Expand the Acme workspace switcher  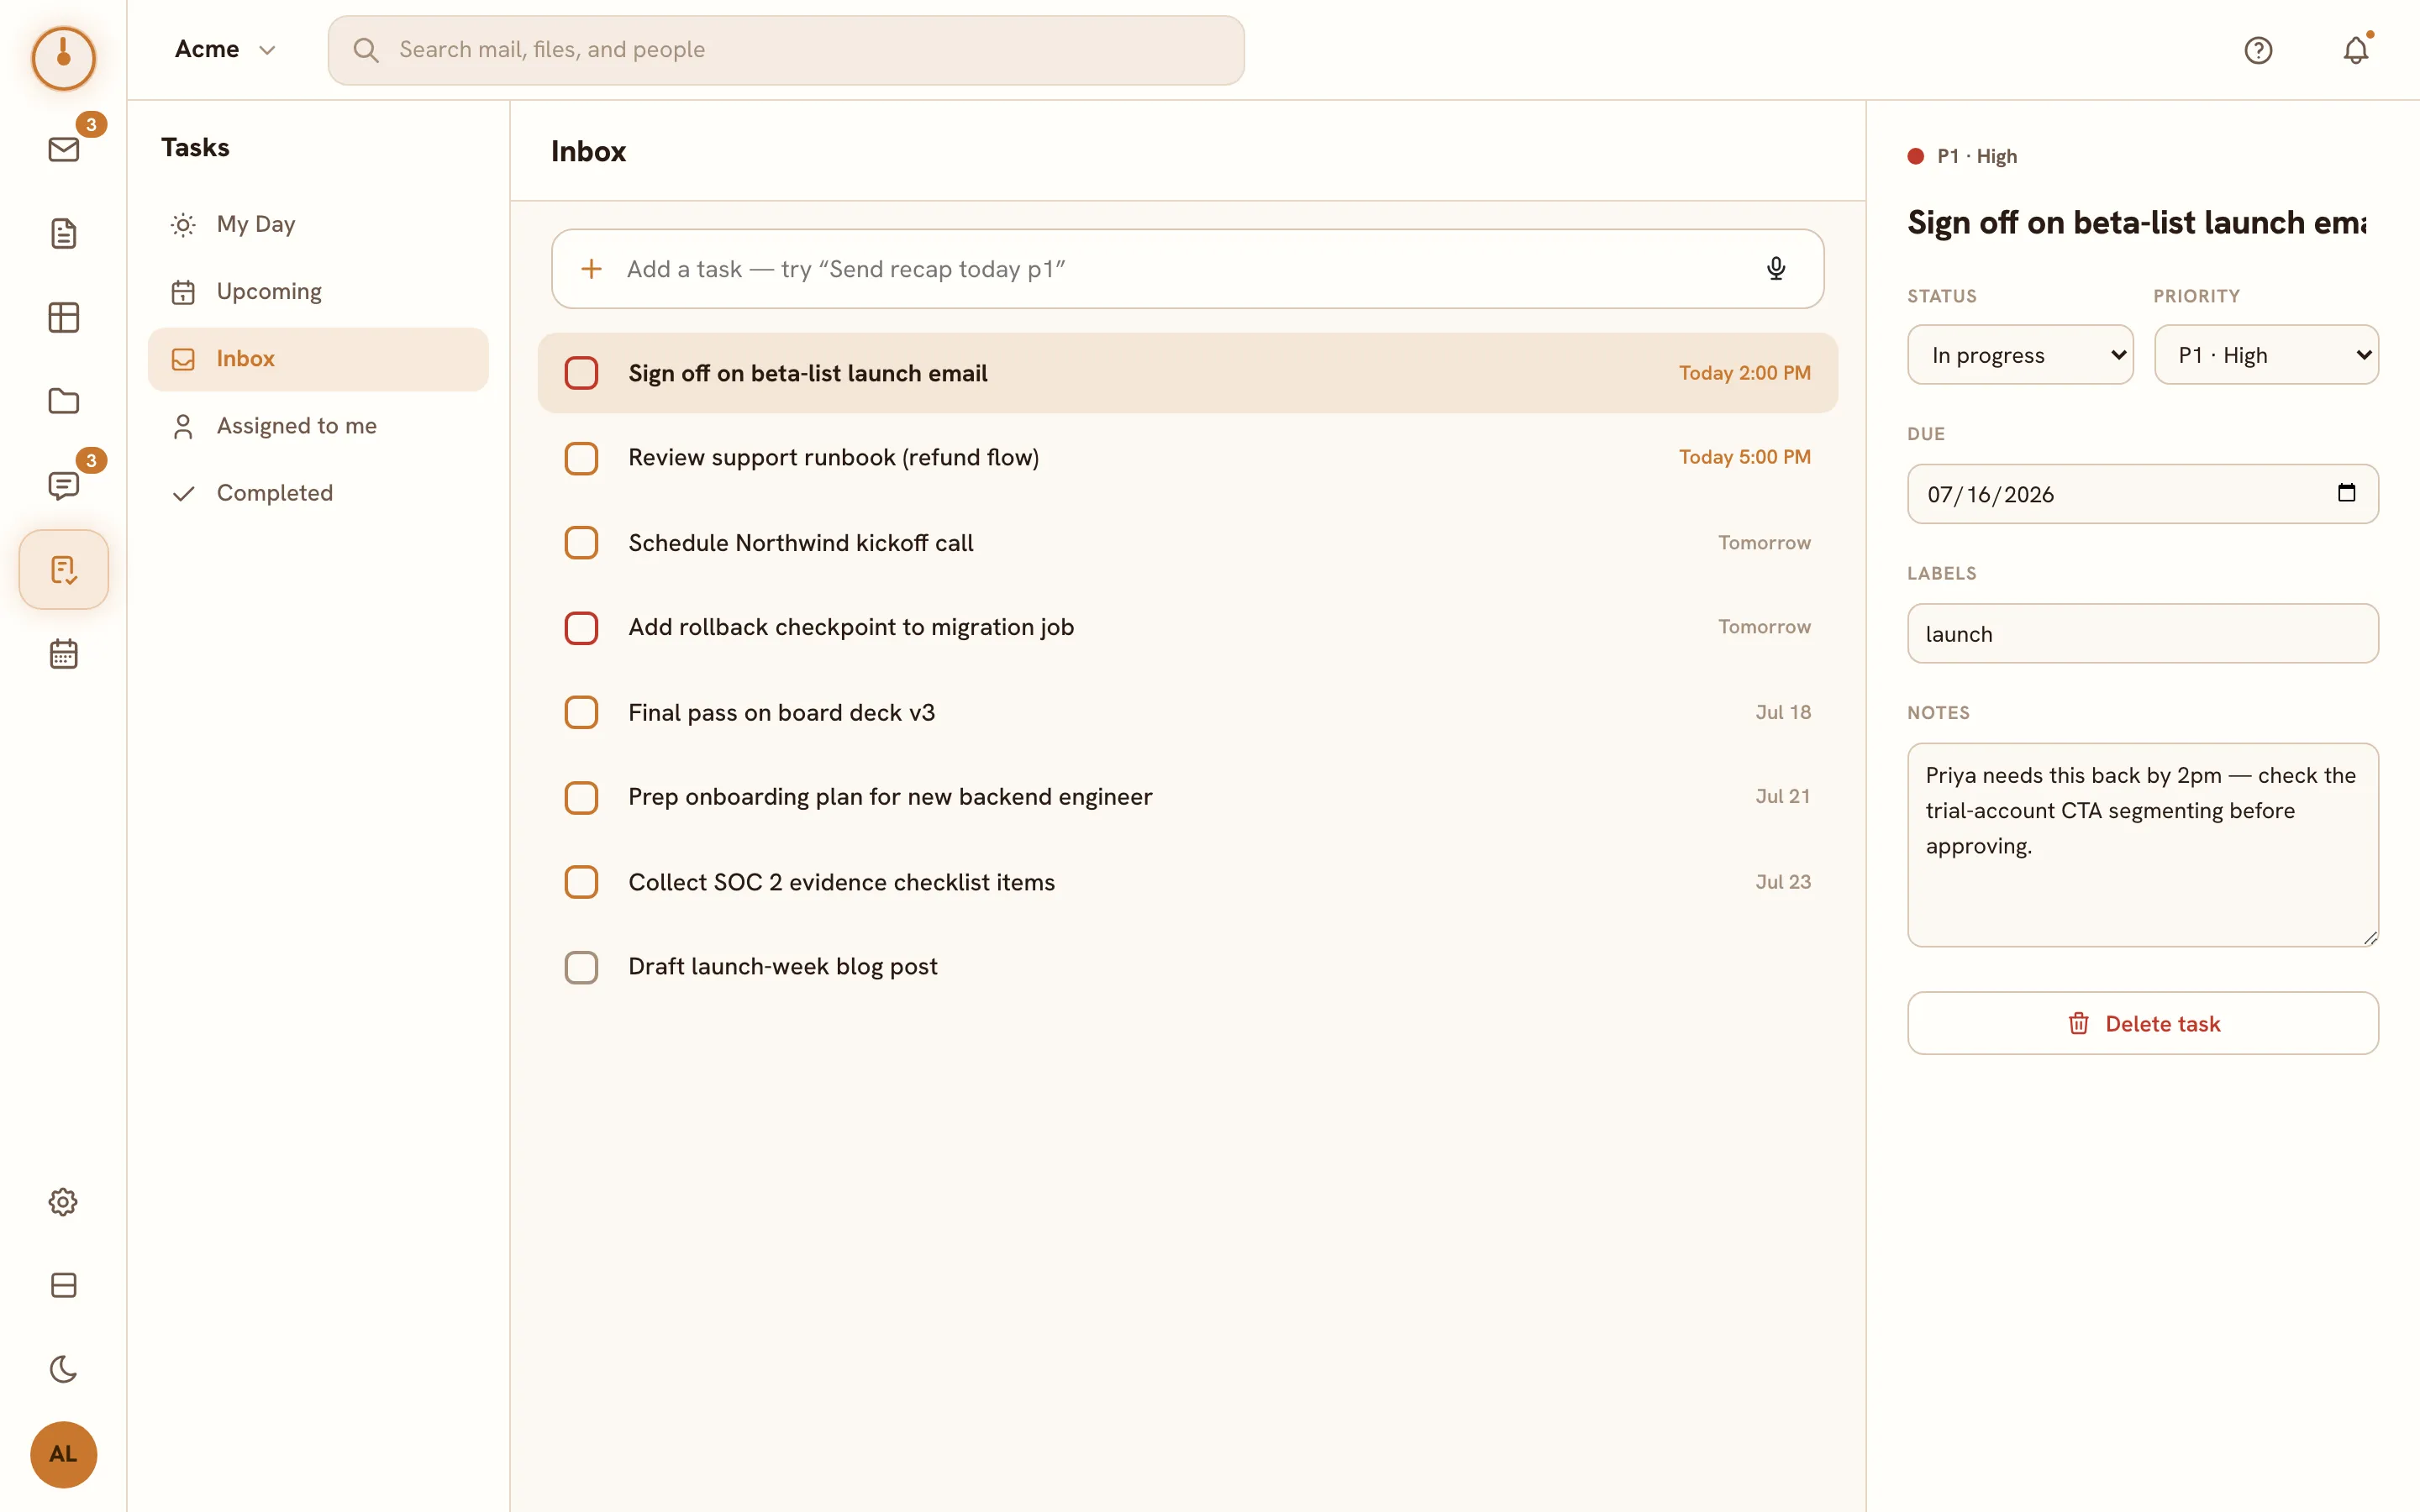(224, 50)
